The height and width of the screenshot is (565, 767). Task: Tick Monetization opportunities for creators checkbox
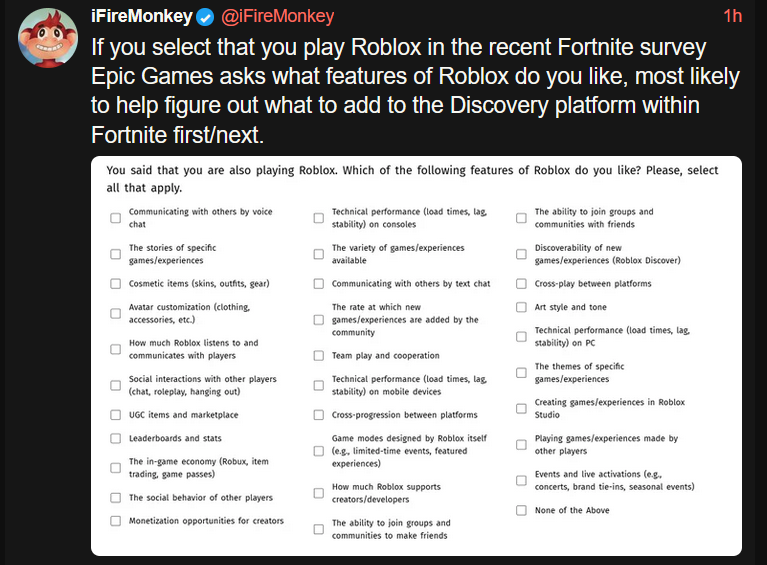[116, 521]
